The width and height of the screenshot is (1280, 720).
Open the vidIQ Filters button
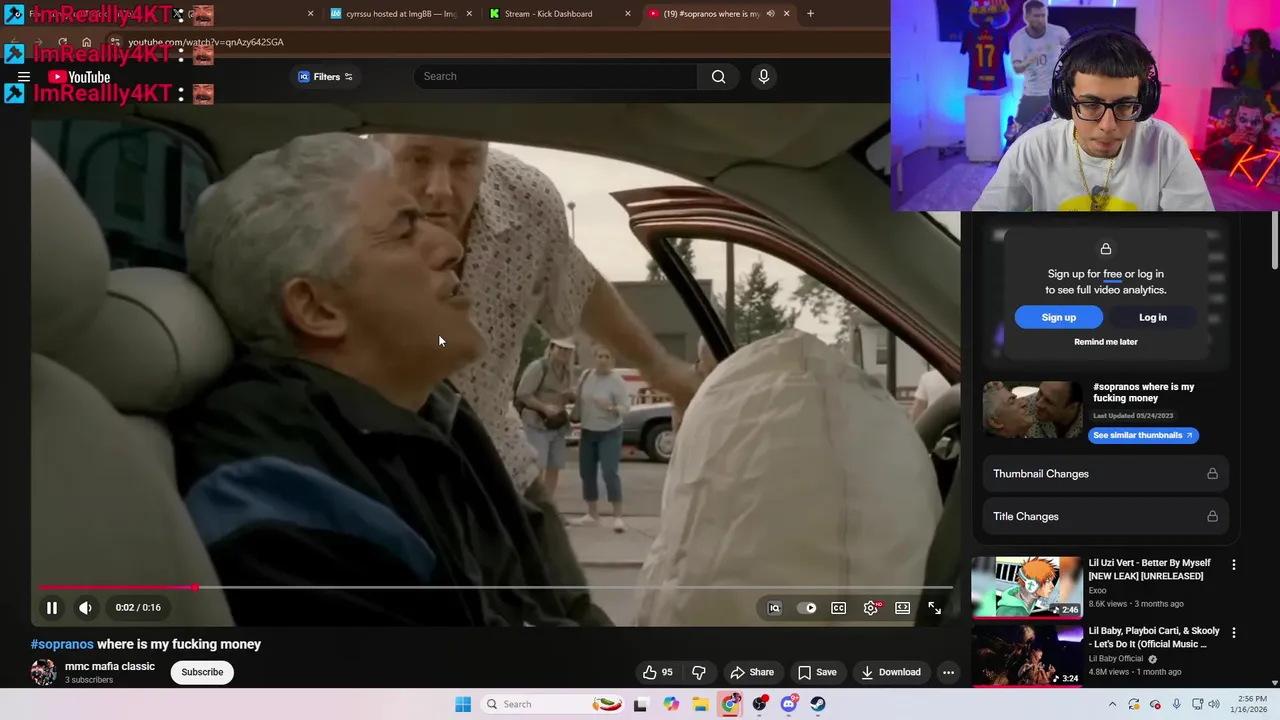click(325, 77)
